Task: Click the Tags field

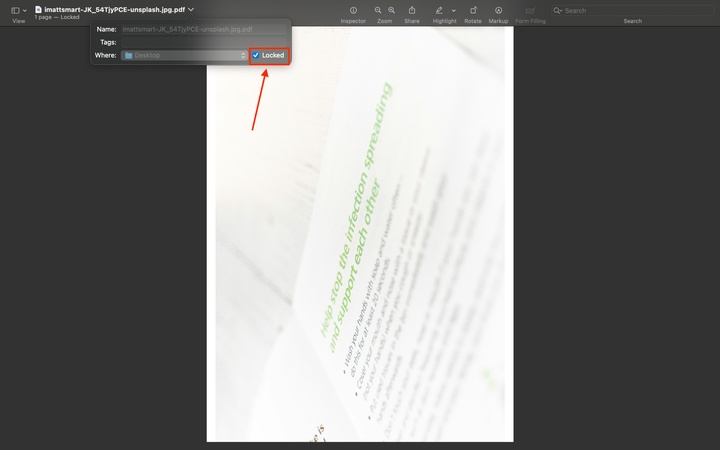Action: [203, 42]
